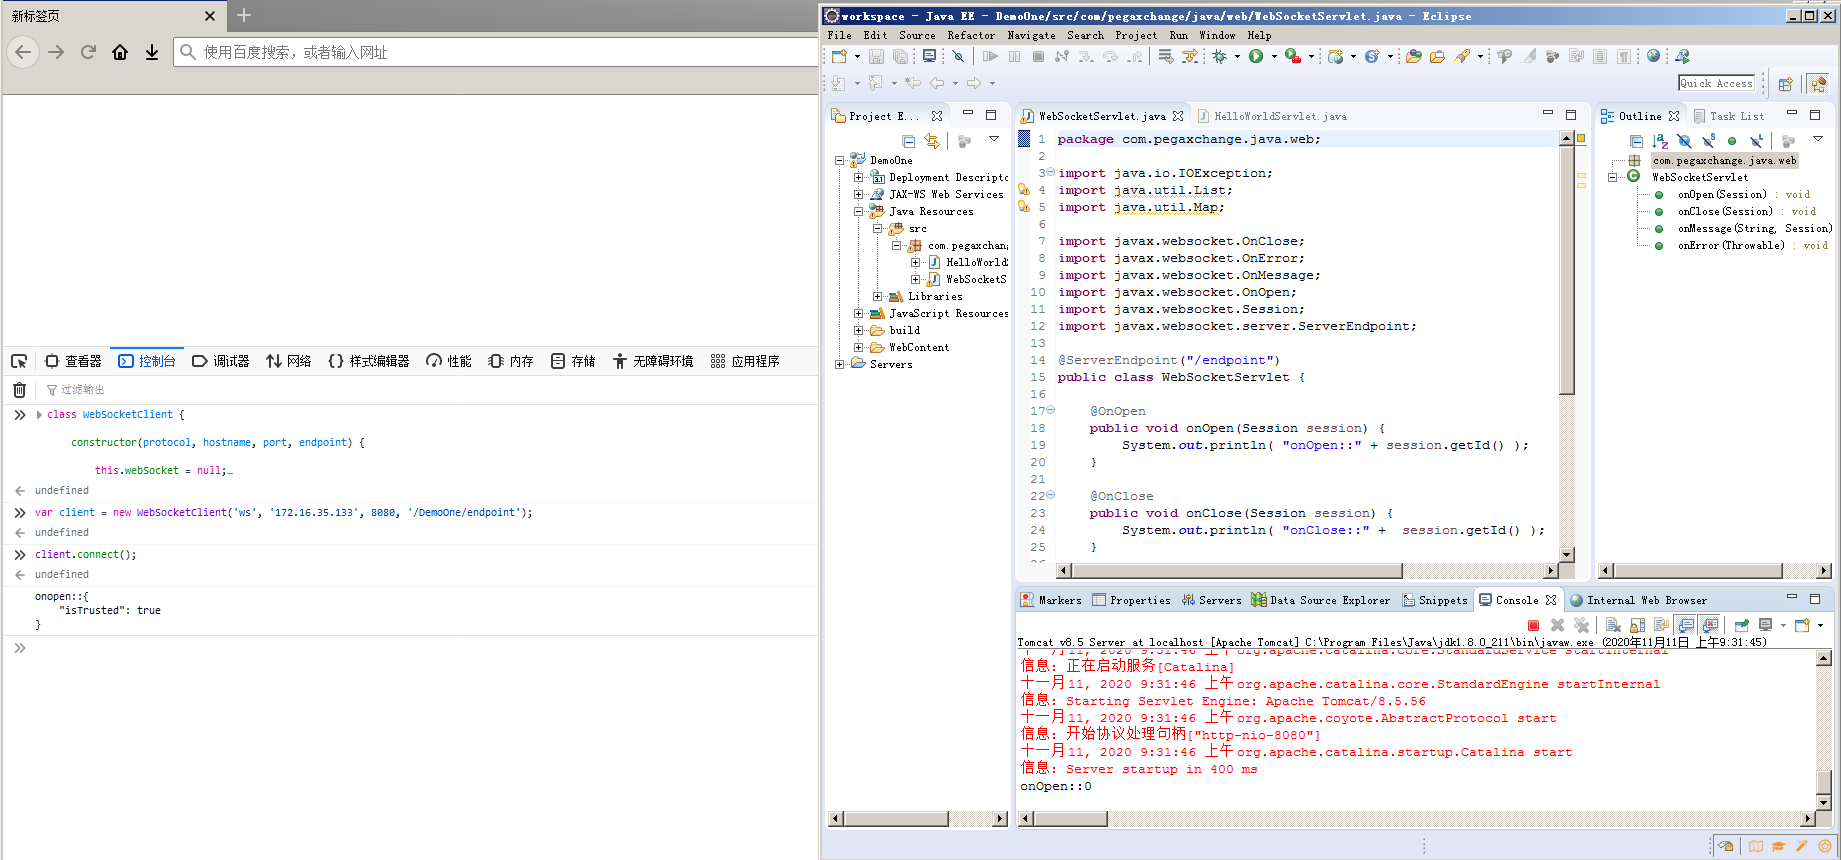Expand the WebContent folder node
1841x860 pixels.
[858, 347]
